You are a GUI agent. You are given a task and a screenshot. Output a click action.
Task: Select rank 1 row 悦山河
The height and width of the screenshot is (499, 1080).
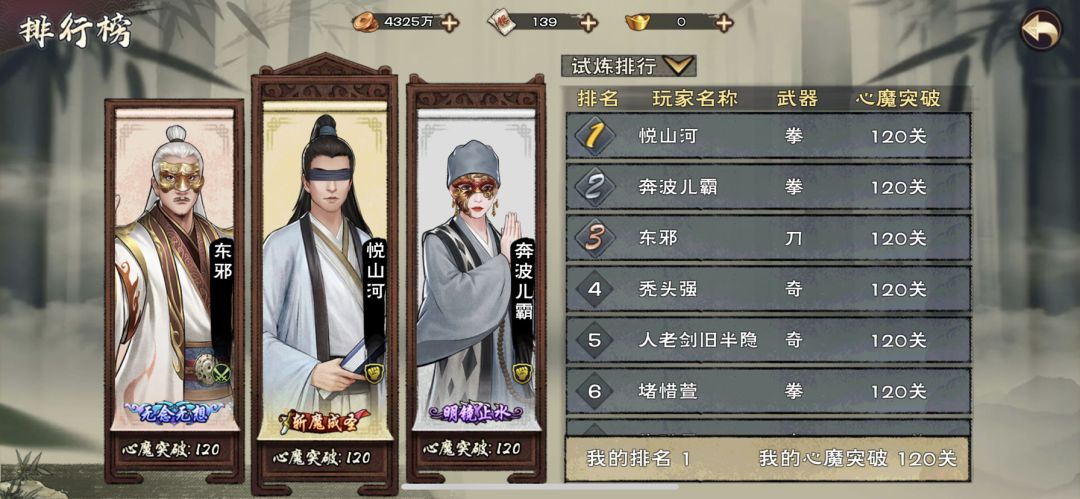(768, 136)
